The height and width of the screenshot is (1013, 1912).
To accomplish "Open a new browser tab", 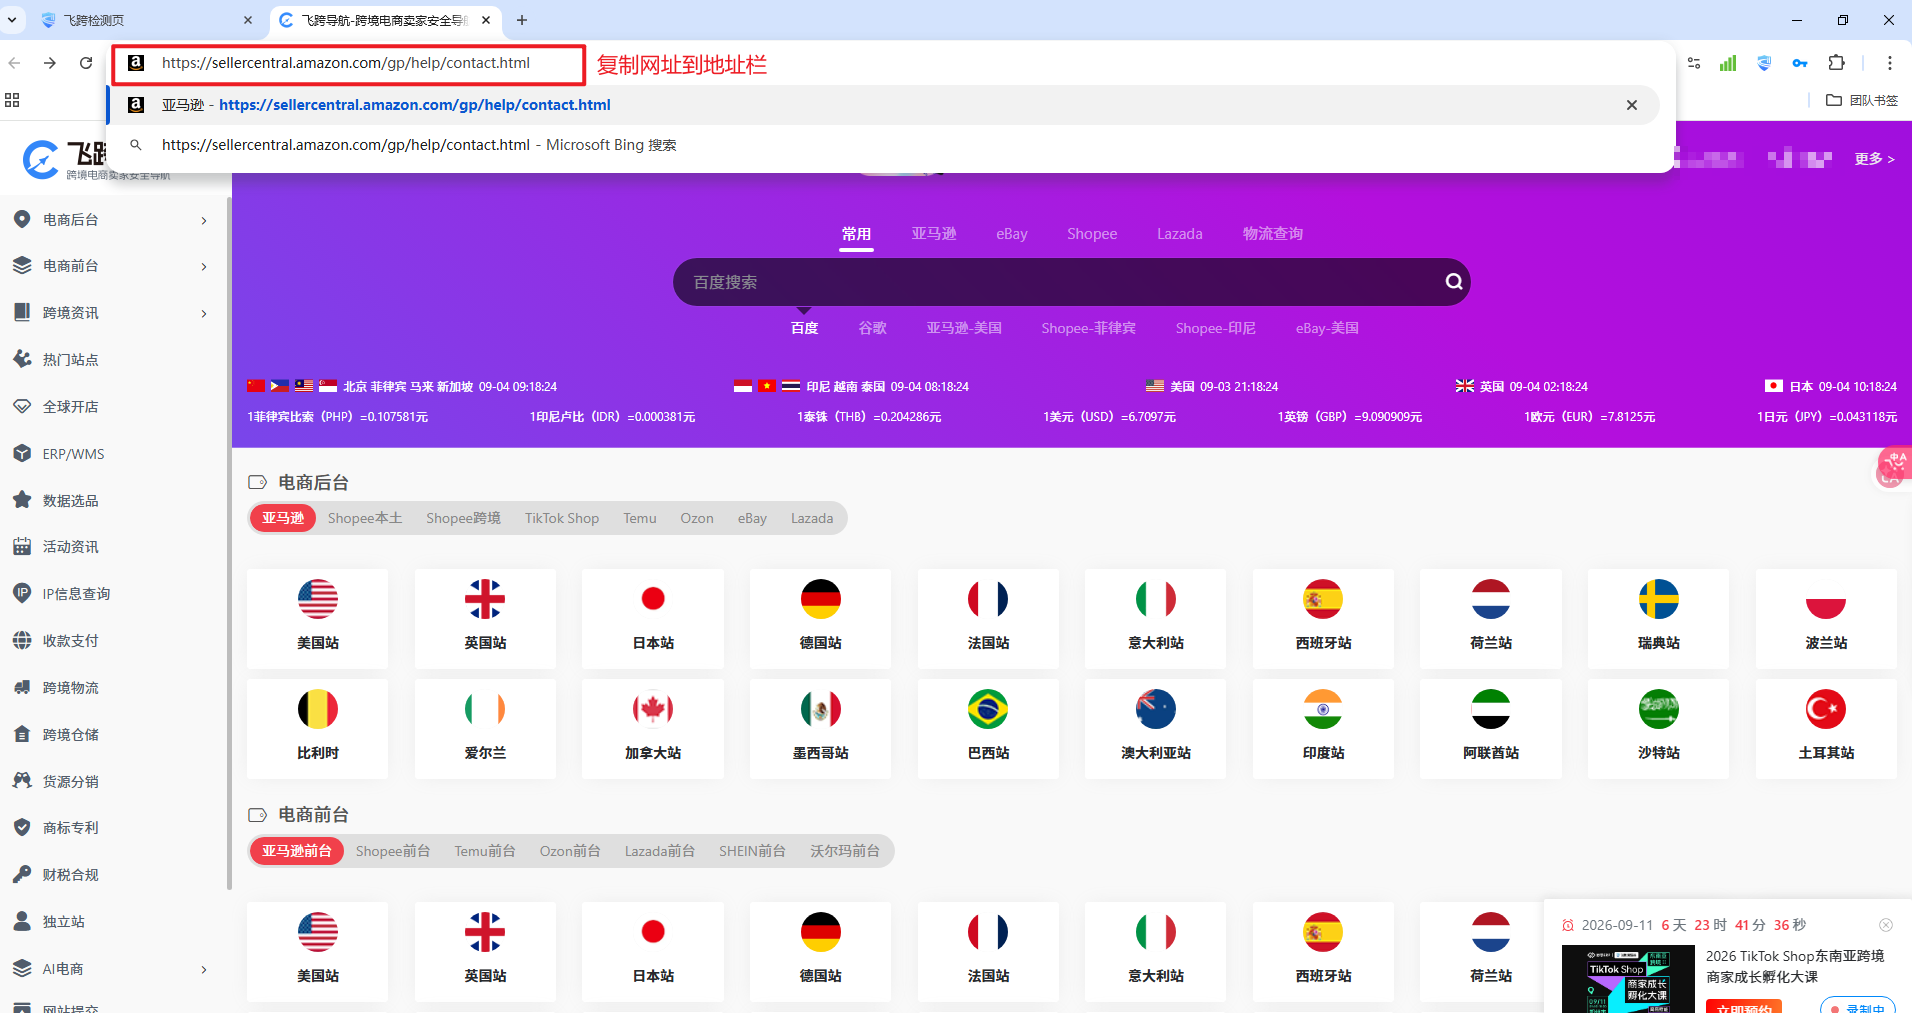I will coord(522,20).
